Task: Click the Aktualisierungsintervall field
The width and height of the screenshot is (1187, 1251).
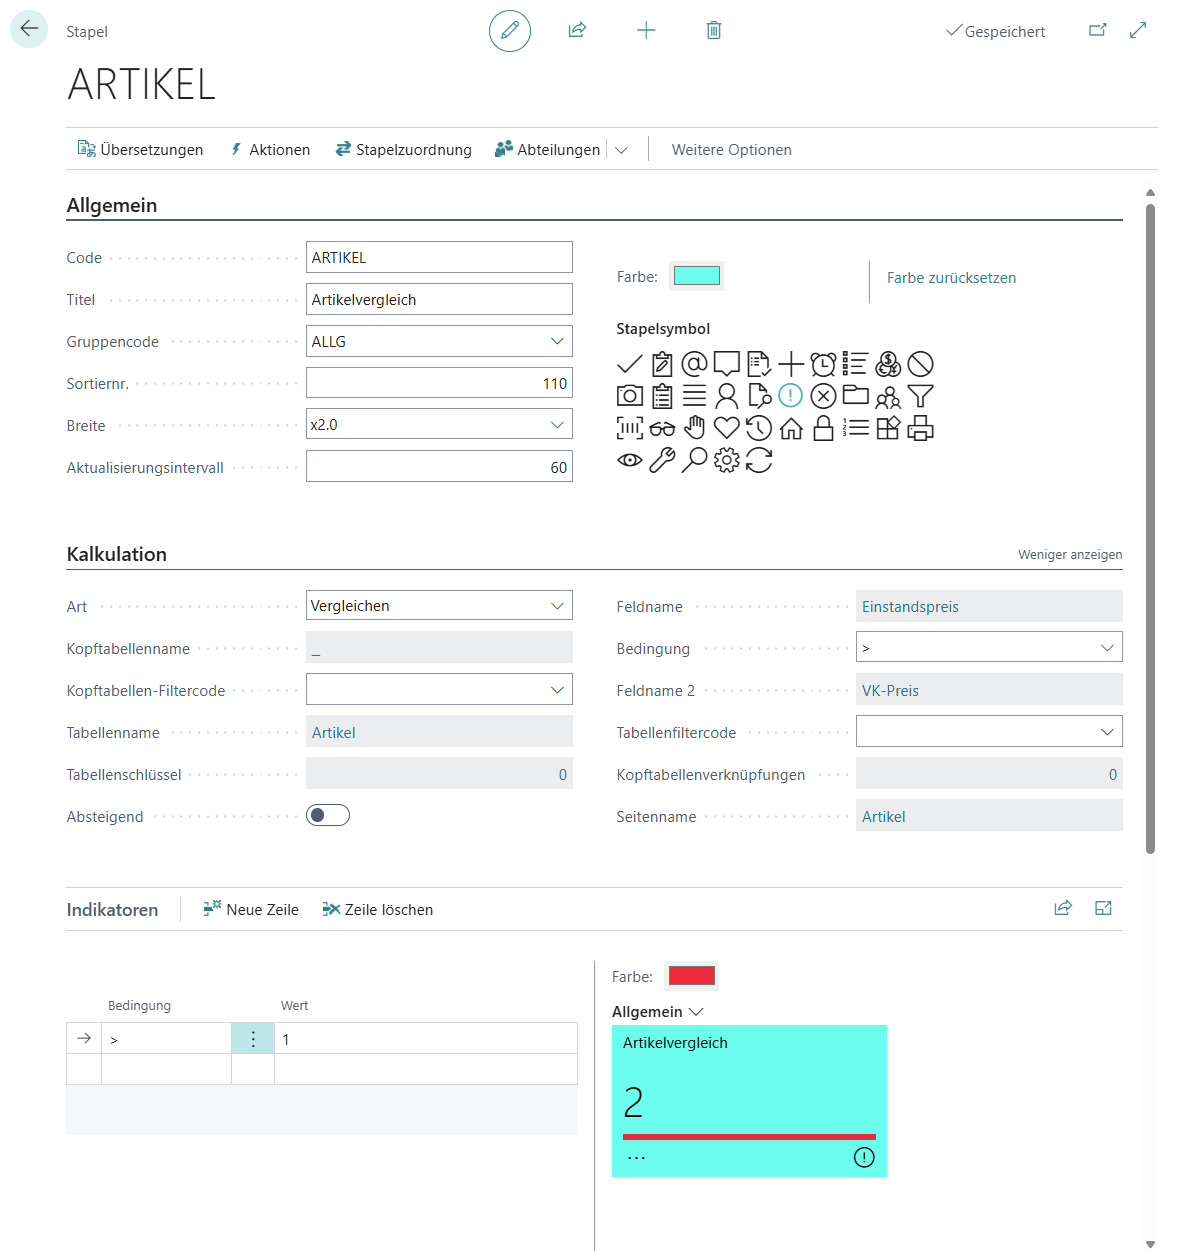Action: [439, 467]
